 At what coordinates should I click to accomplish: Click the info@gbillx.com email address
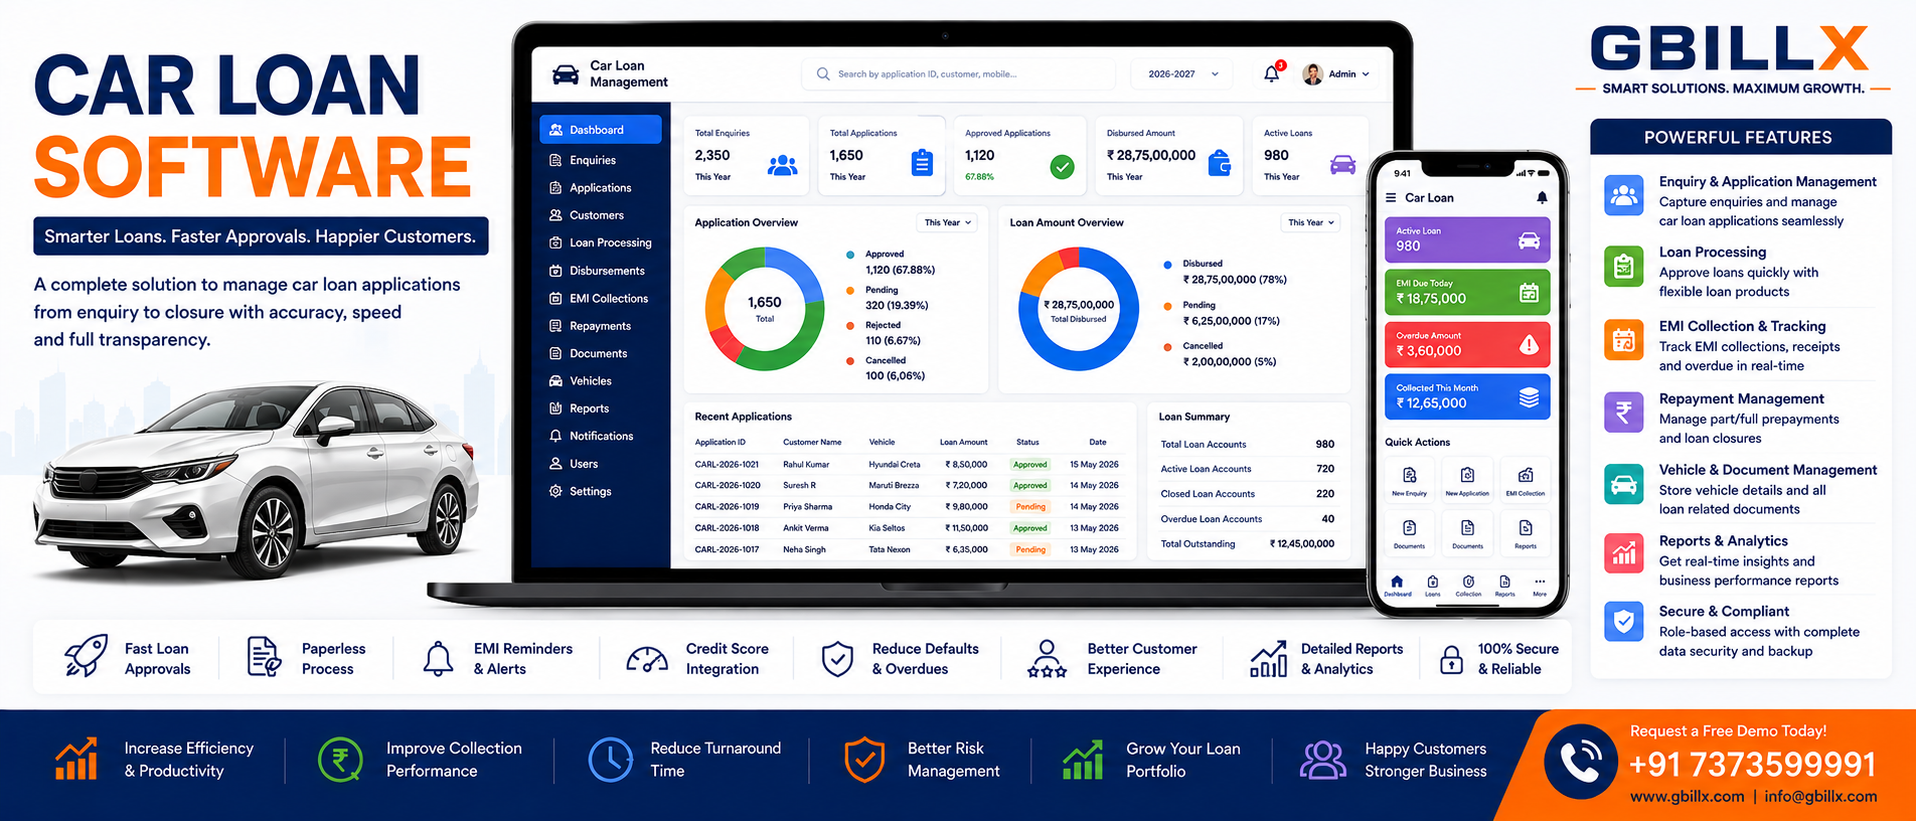point(1820,797)
